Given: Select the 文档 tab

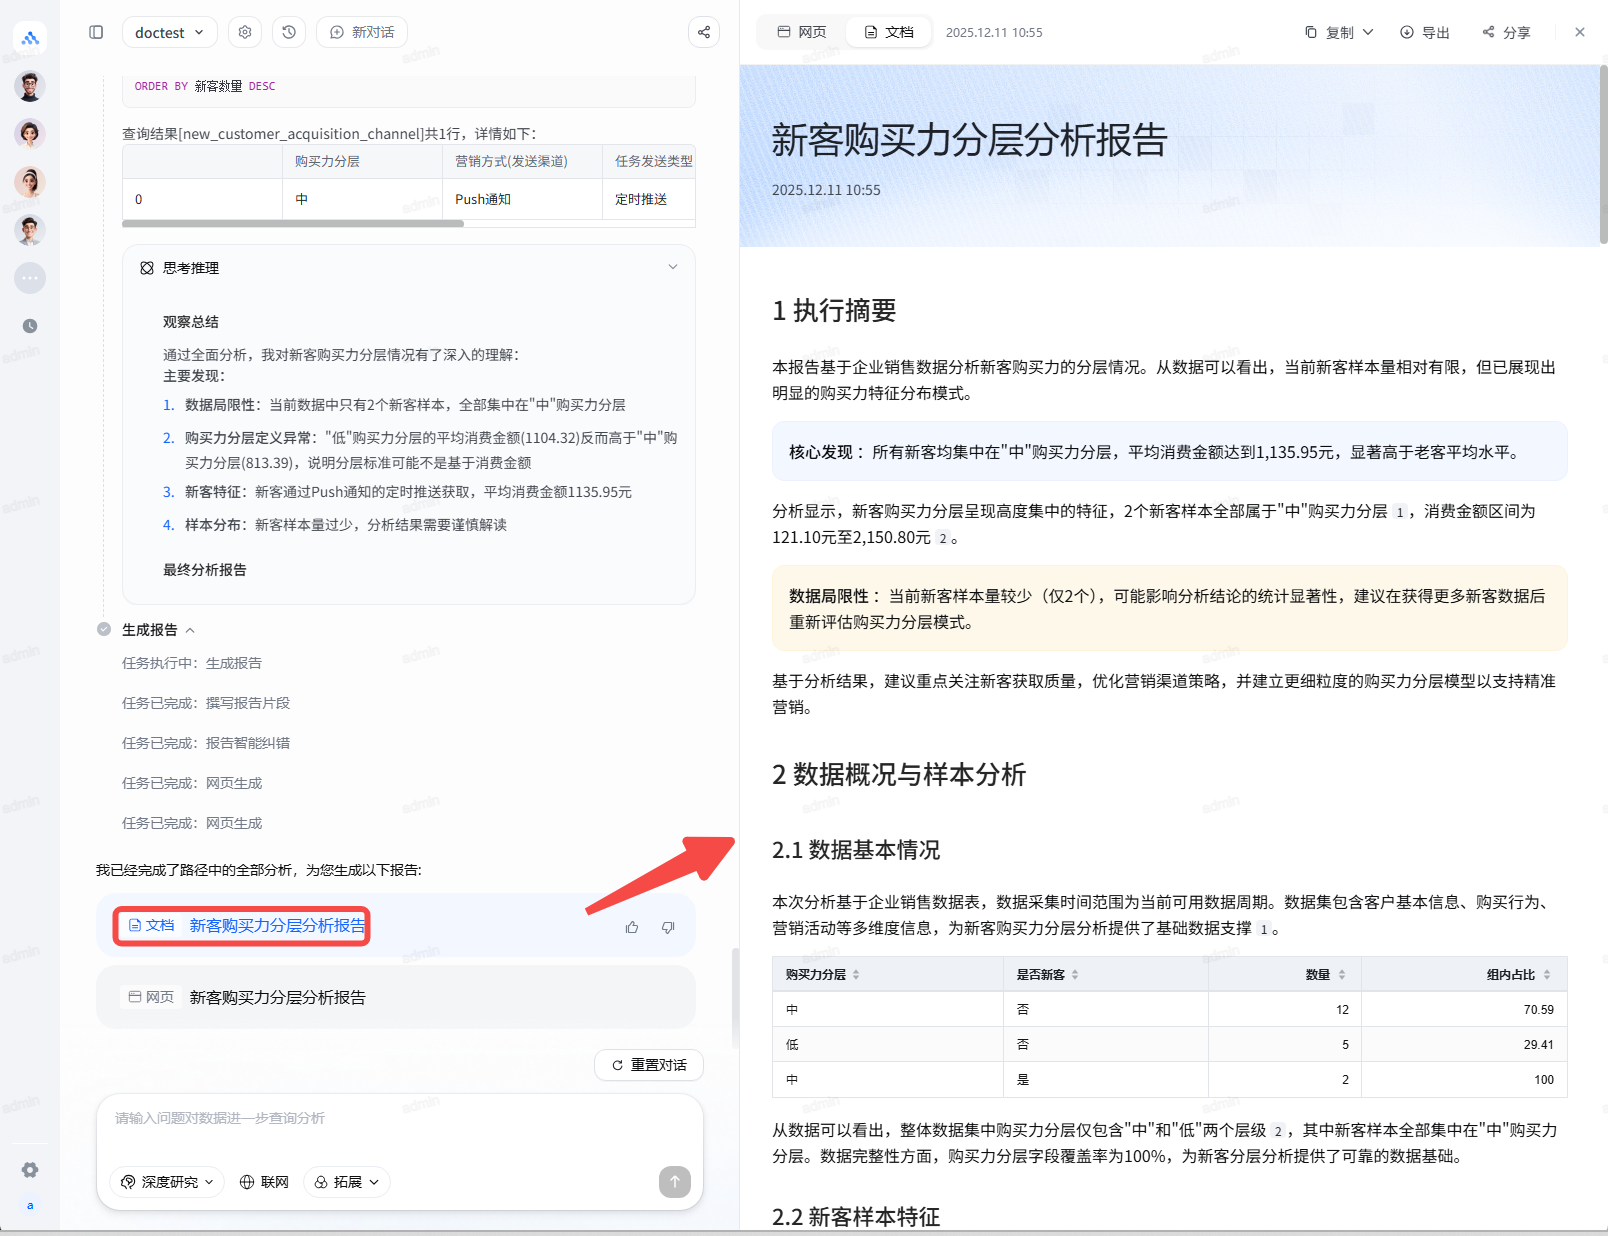Looking at the screenshot, I should [x=889, y=32].
